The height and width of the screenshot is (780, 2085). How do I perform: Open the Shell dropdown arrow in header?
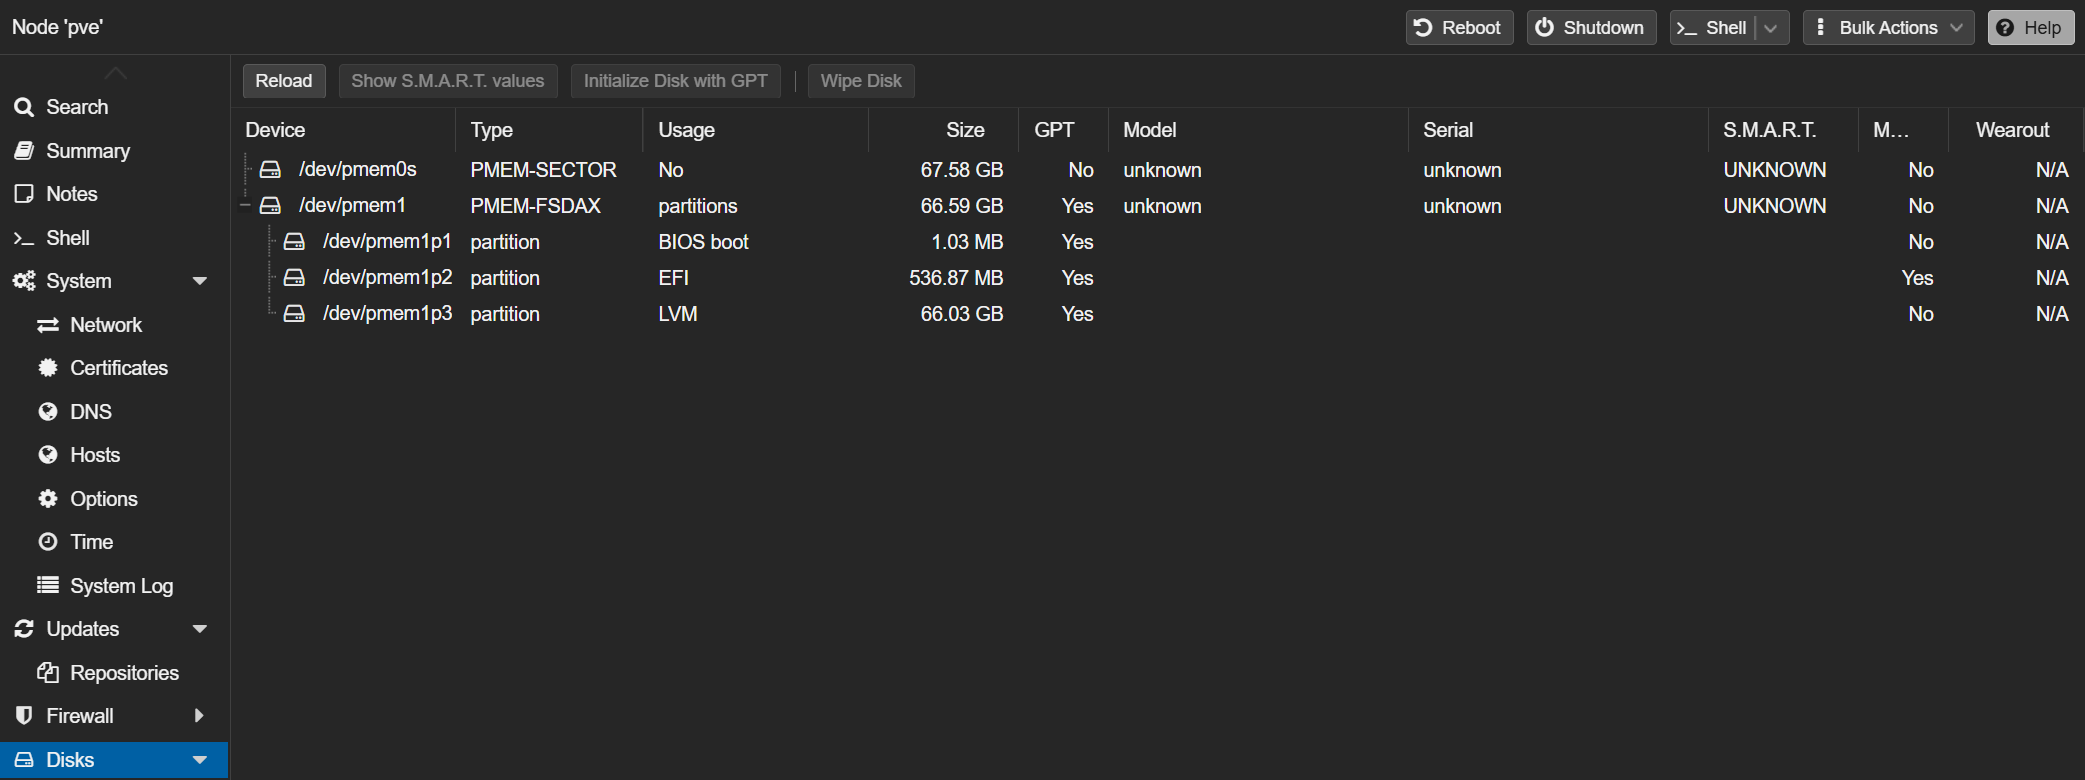tap(1771, 28)
